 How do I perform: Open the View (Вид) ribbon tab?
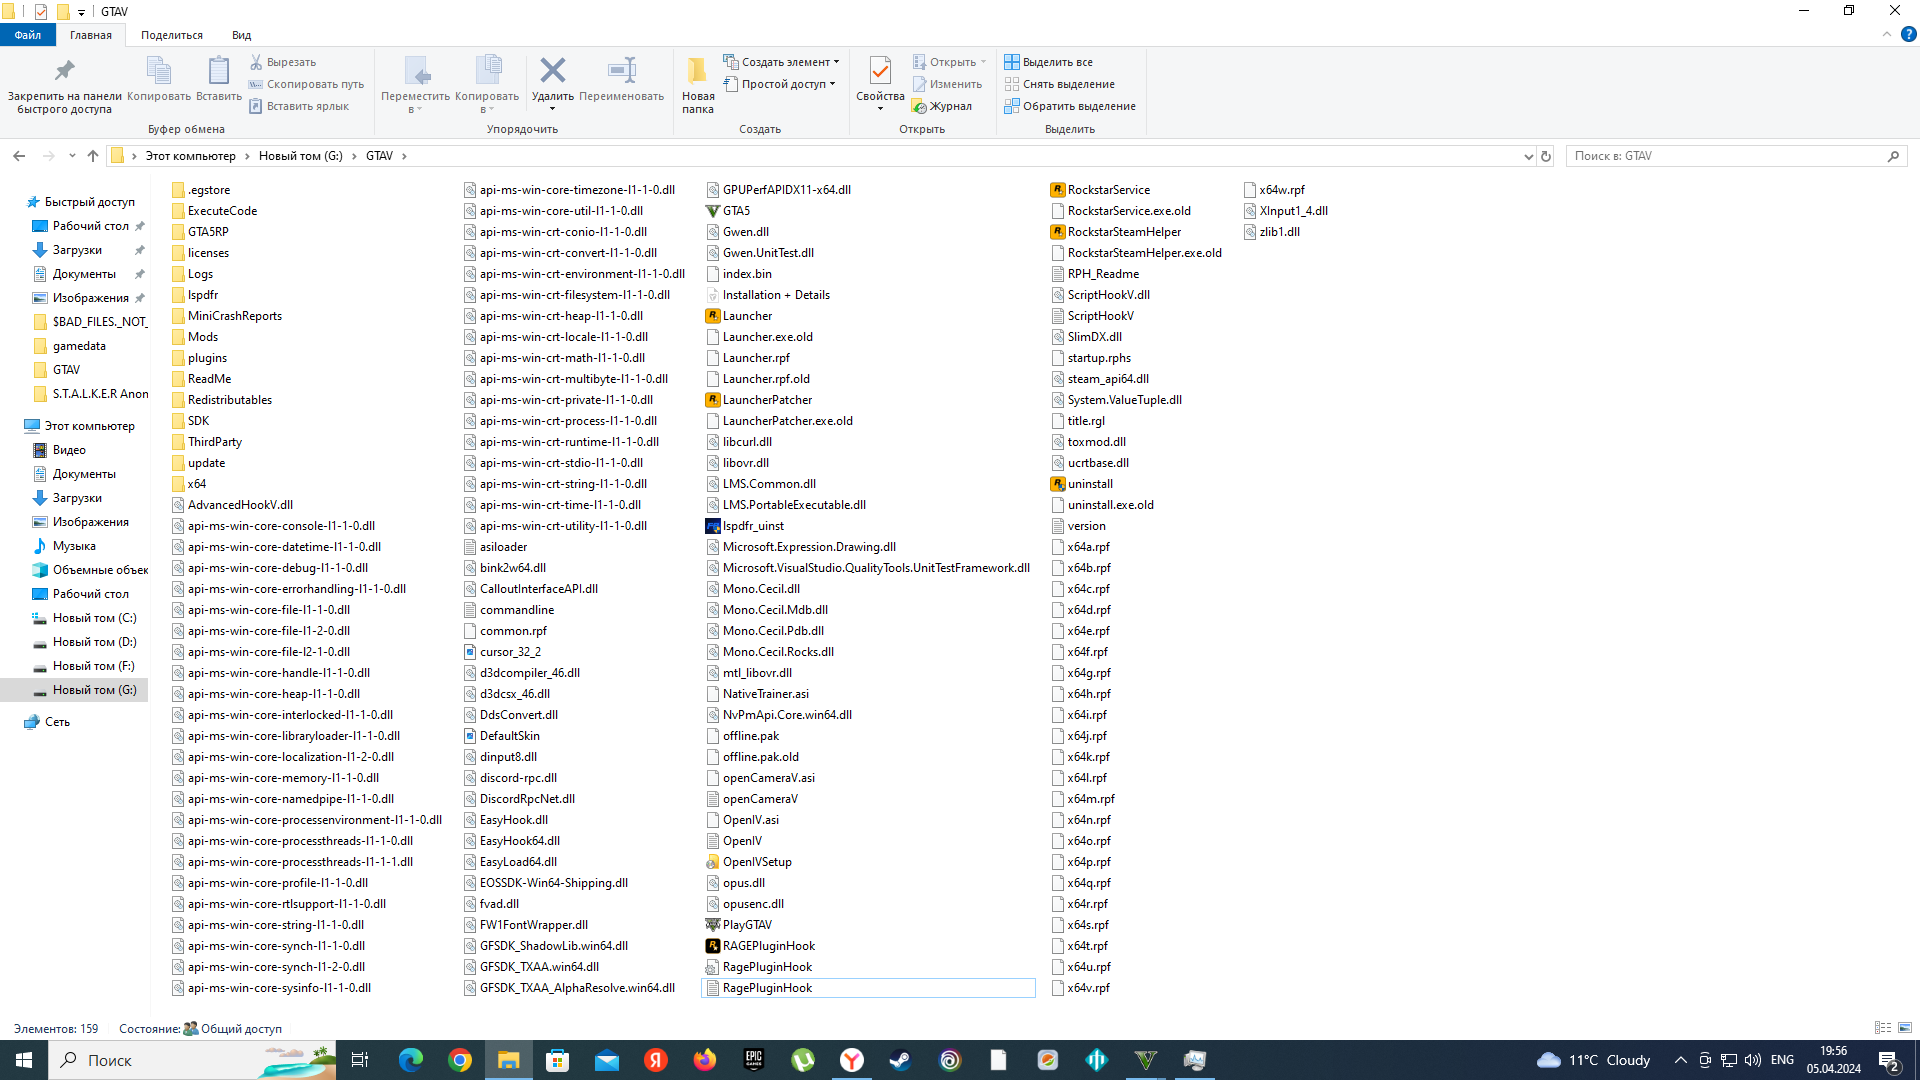(241, 35)
